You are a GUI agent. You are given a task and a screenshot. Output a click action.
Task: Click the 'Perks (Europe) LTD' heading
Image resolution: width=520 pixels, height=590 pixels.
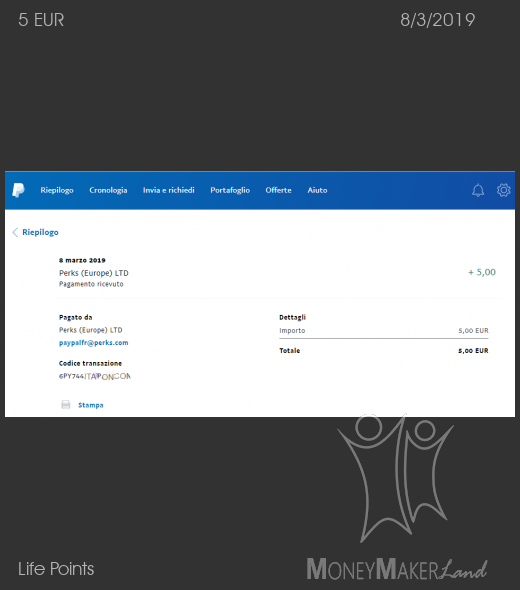94,273
